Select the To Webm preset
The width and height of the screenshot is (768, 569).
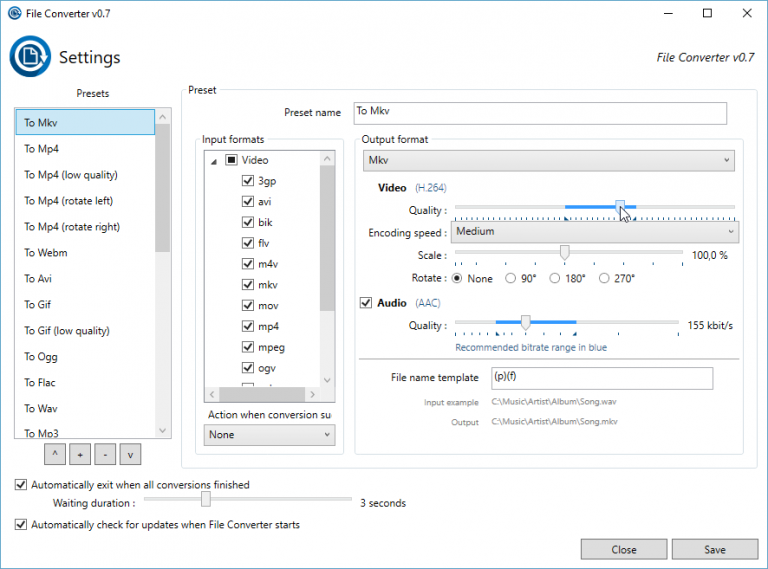tap(85, 252)
